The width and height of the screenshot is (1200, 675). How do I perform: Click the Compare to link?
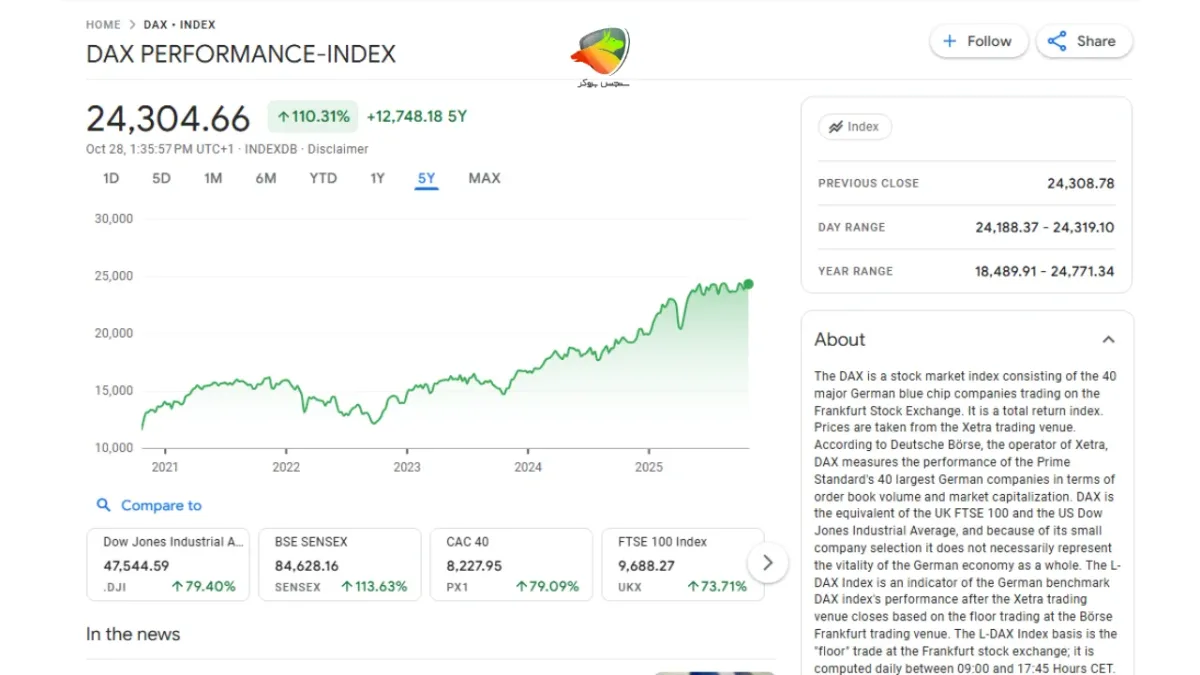(161, 505)
